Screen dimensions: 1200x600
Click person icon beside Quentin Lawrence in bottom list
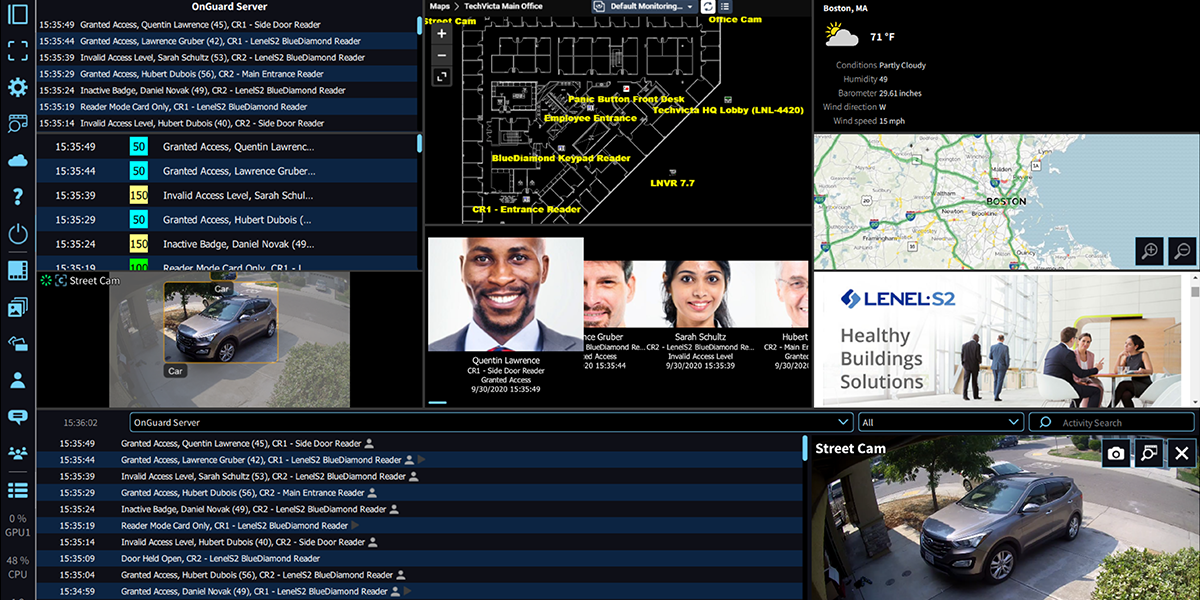[369, 443]
